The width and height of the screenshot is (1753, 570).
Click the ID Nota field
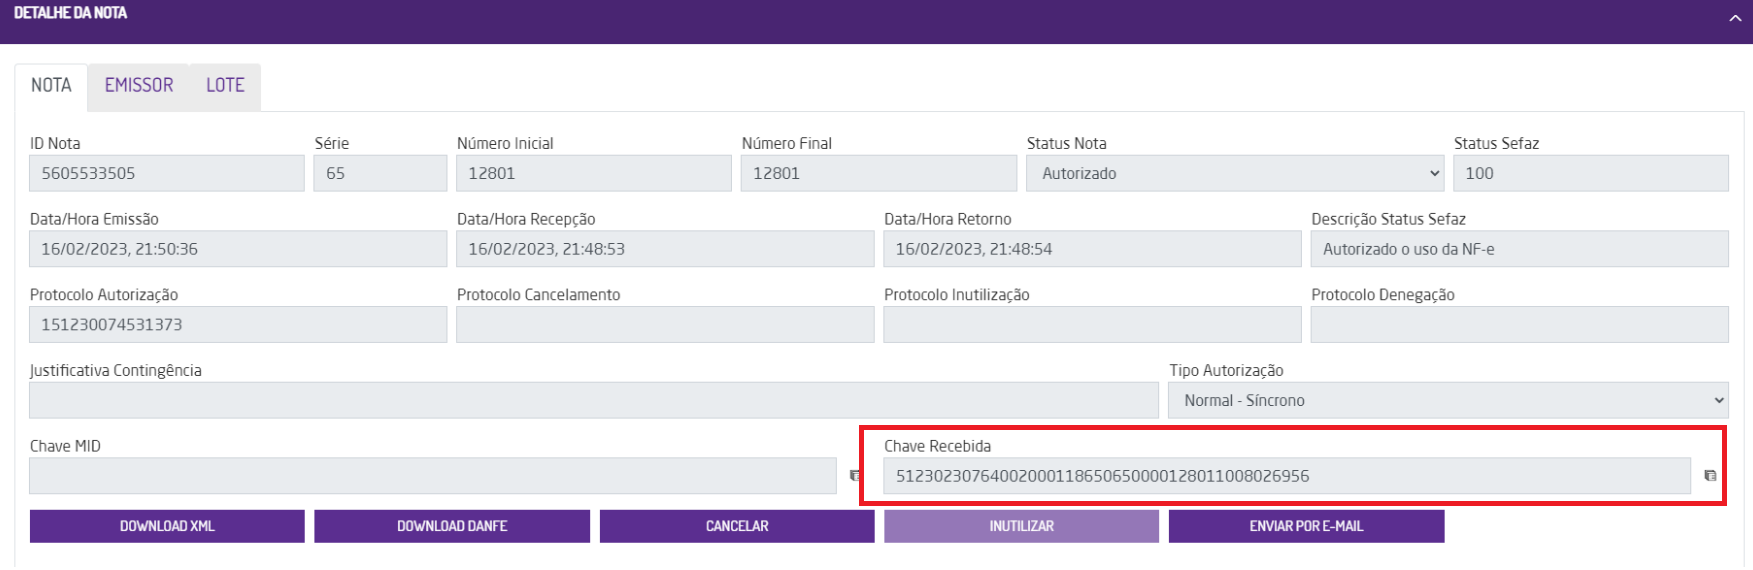(167, 173)
